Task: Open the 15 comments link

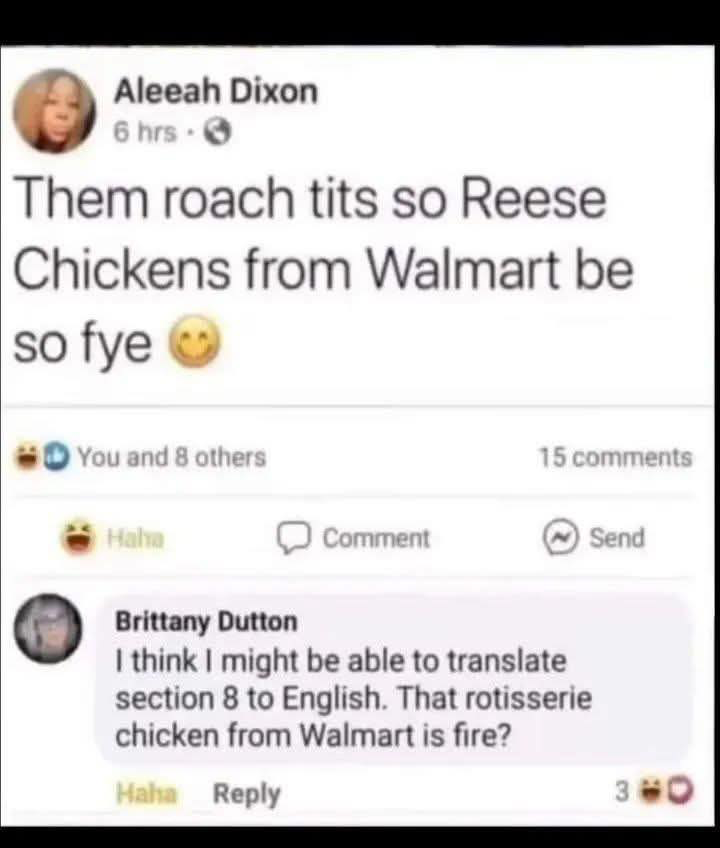Action: (616, 458)
